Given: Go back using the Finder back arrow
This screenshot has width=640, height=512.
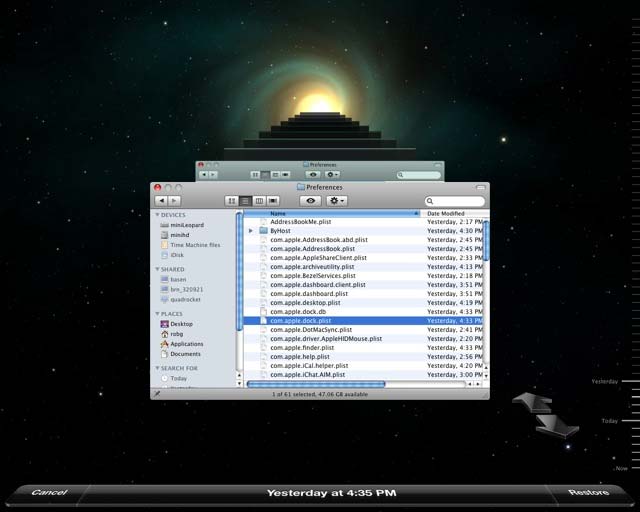Looking at the screenshot, I should coord(162,201).
